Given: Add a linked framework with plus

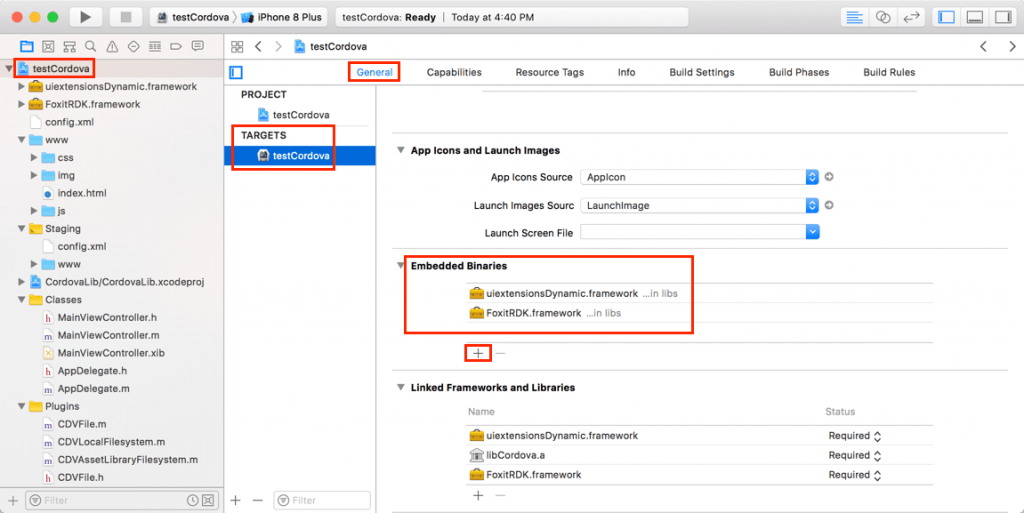Looking at the screenshot, I should click(478, 495).
